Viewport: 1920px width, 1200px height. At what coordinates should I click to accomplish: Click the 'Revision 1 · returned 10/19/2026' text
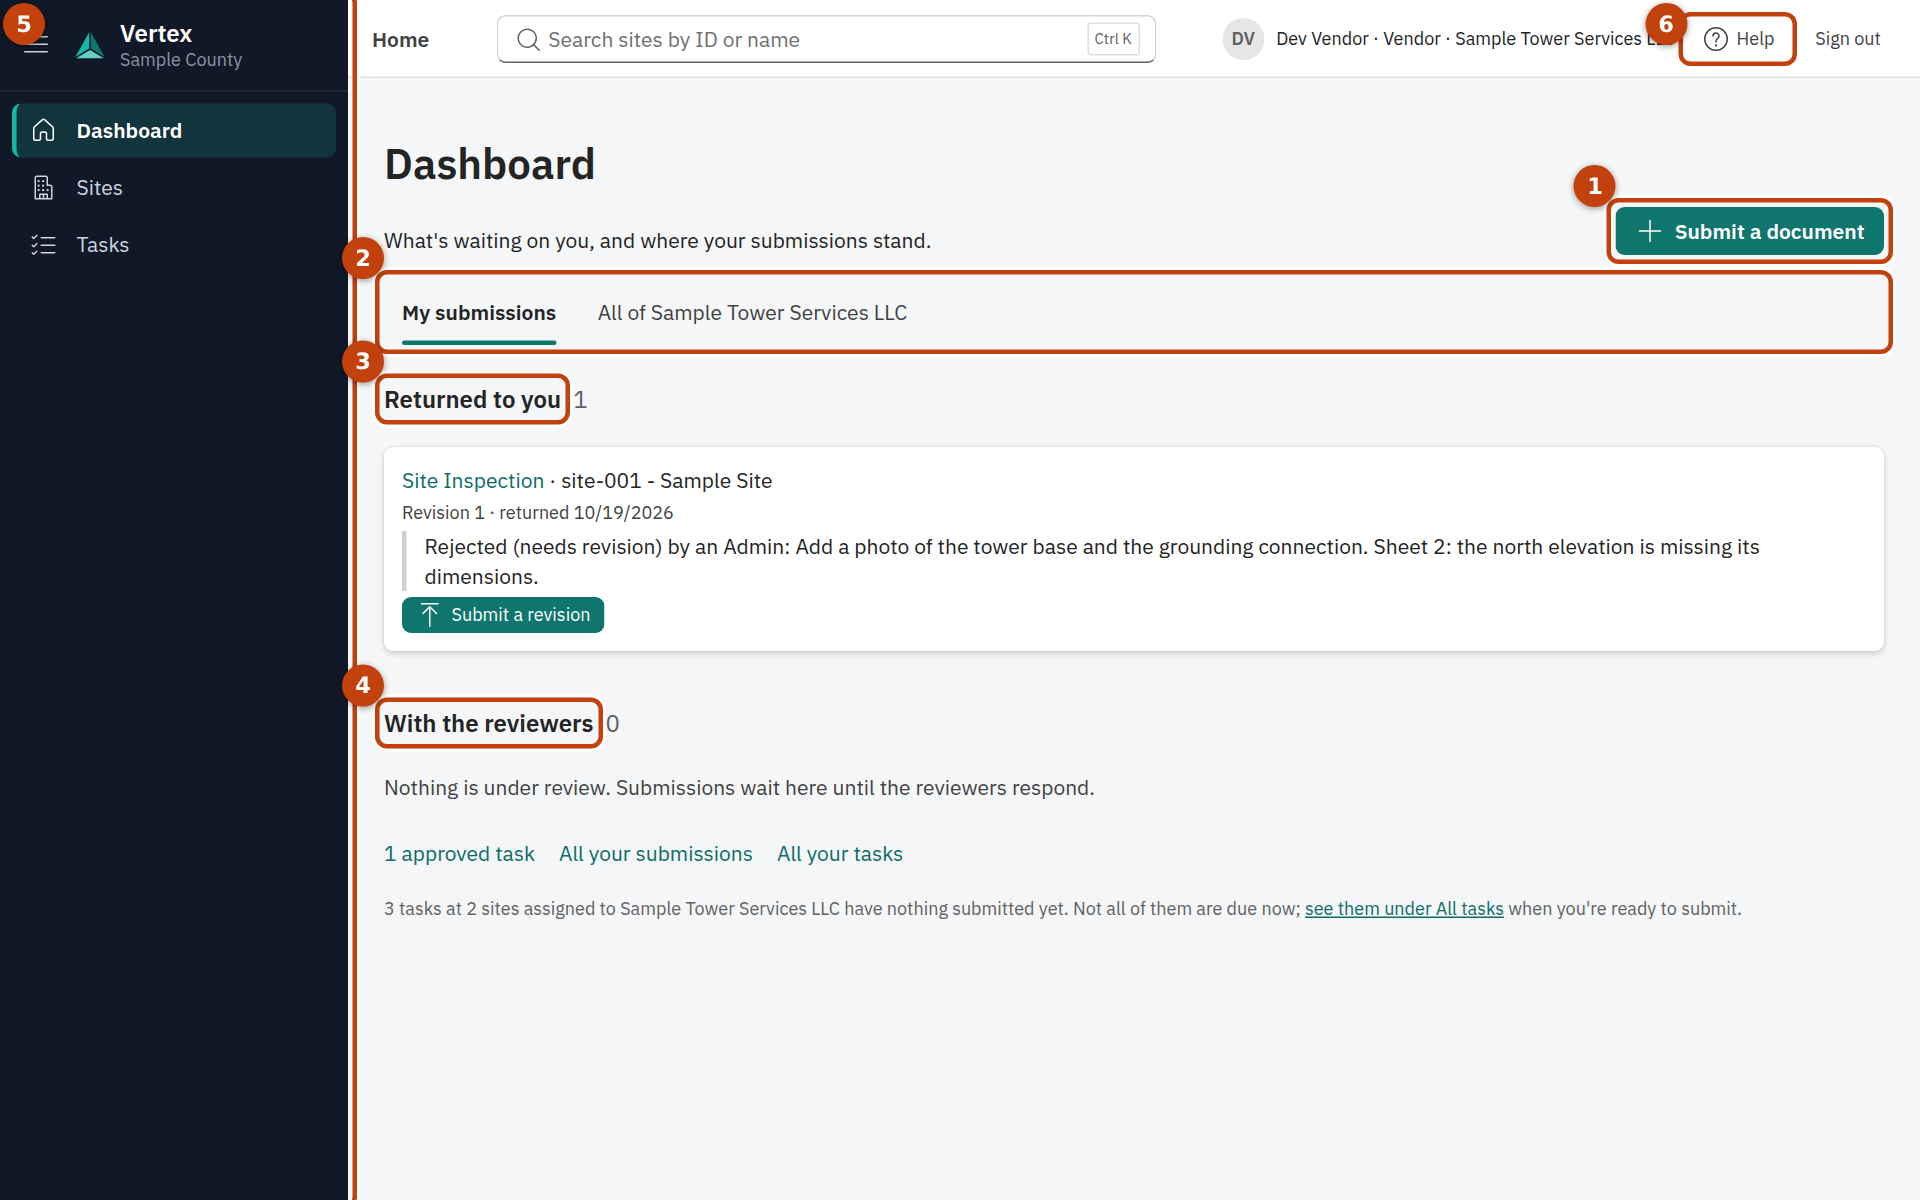click(538, 513)
